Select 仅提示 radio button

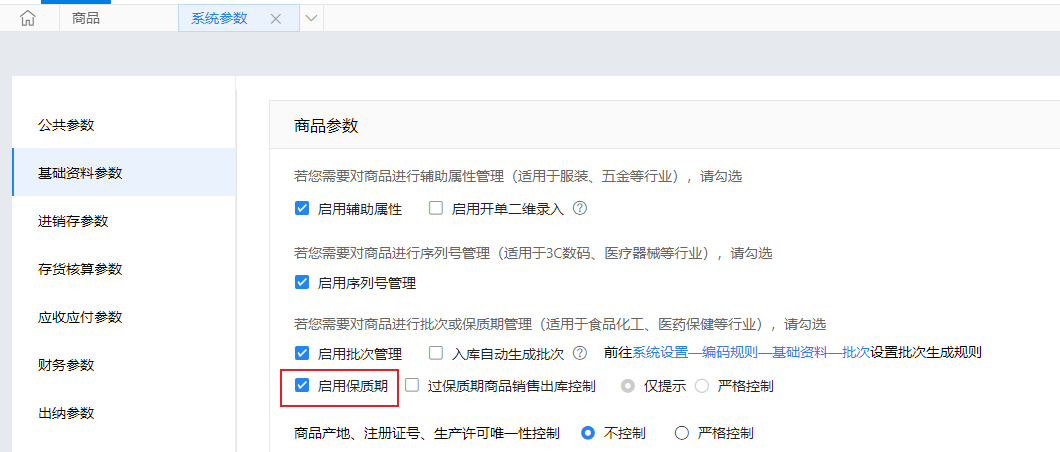628,386
